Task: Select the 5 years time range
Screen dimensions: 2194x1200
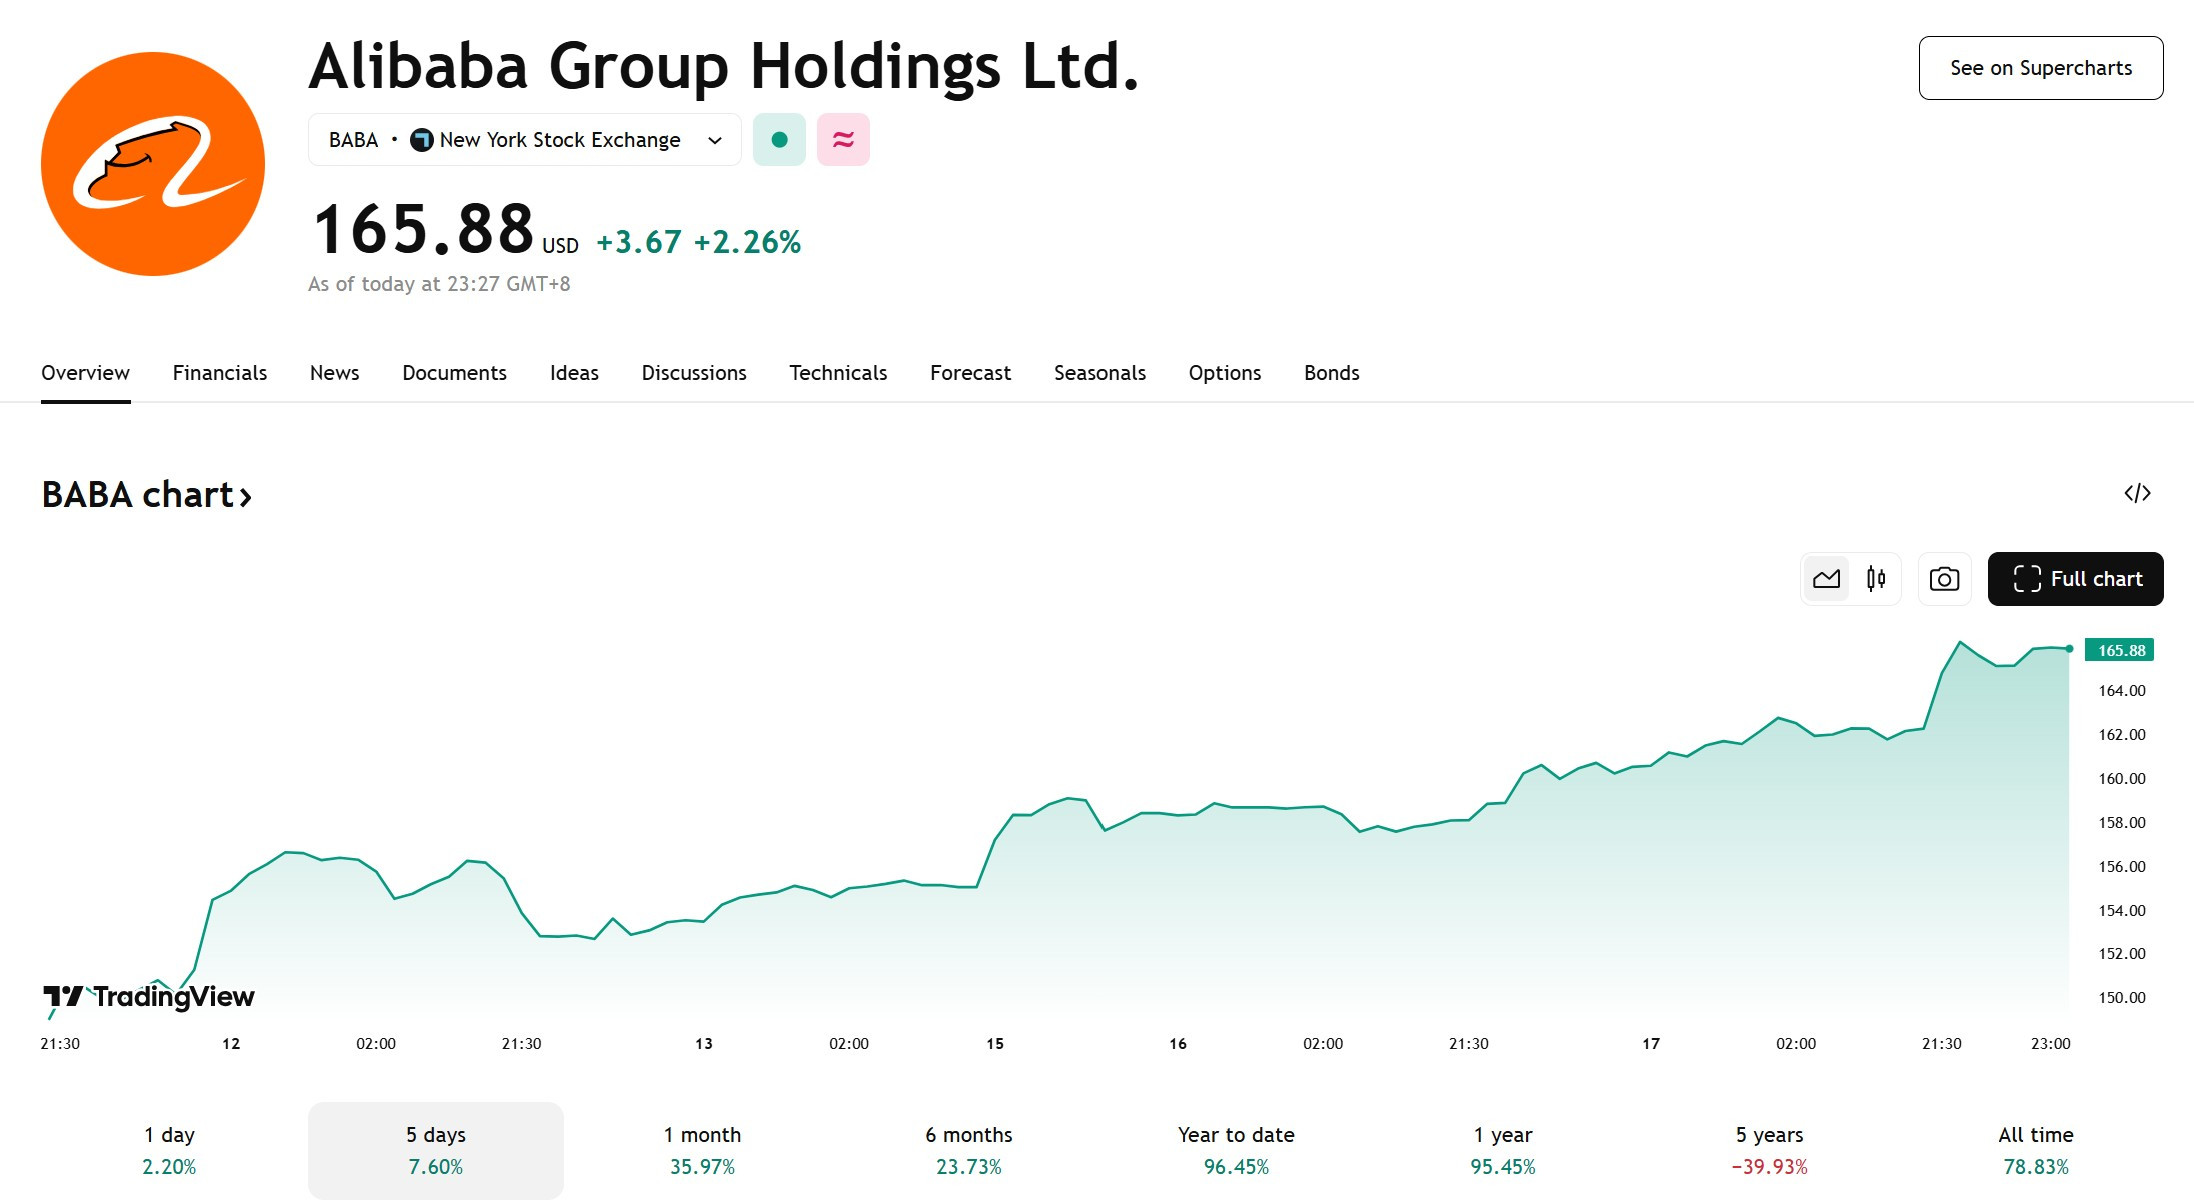Action: [x=1769, y=1150]
